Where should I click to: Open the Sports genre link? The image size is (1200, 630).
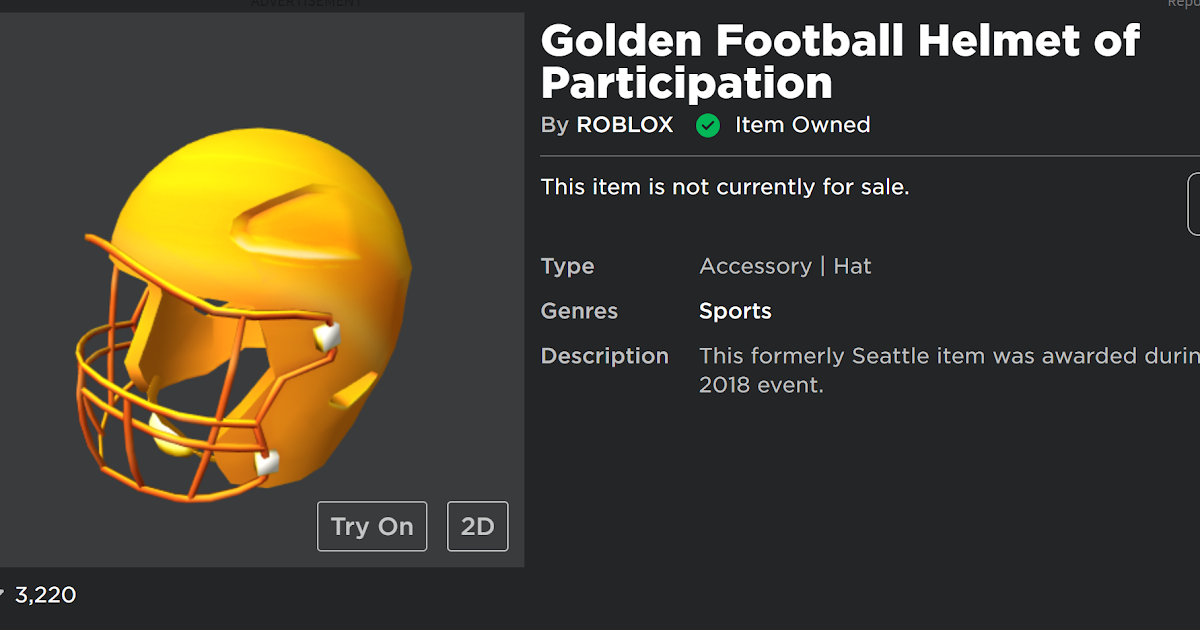[x=735, y=311]
